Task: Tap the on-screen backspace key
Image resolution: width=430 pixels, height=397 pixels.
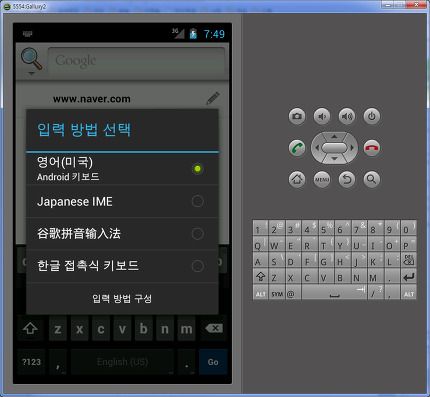Action: point(214,329)
